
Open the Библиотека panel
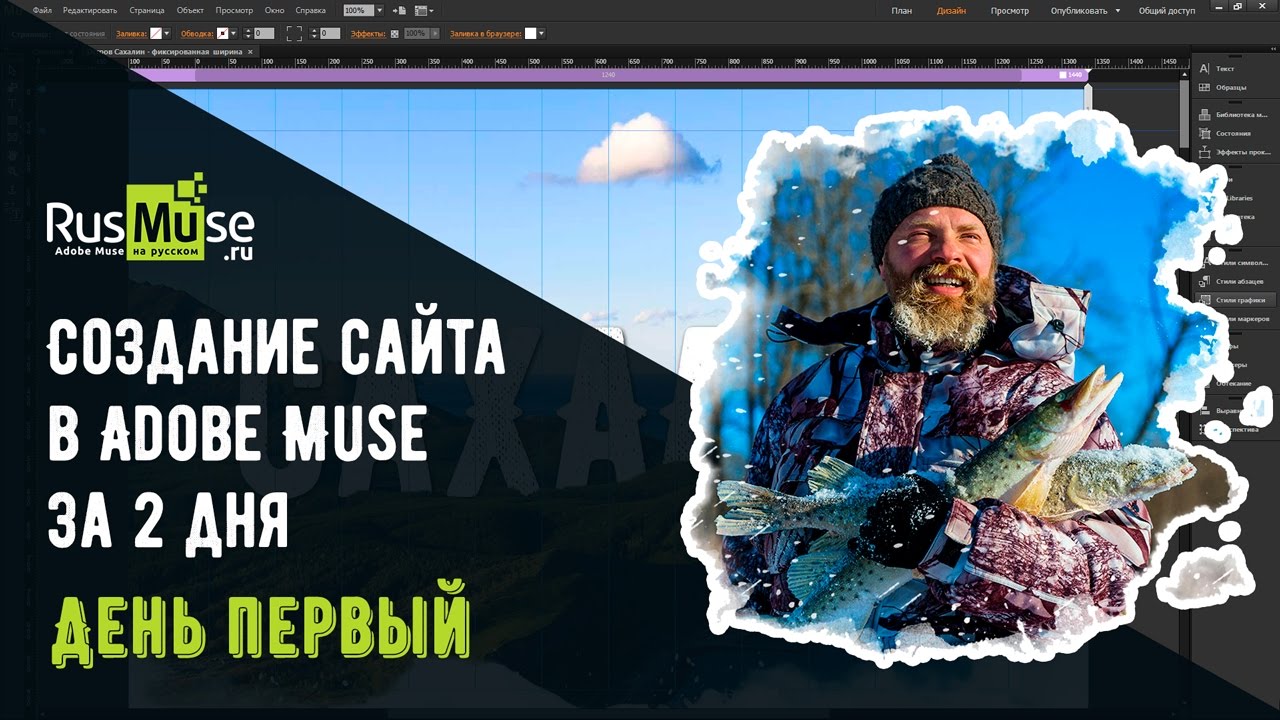pos(1234,115)
